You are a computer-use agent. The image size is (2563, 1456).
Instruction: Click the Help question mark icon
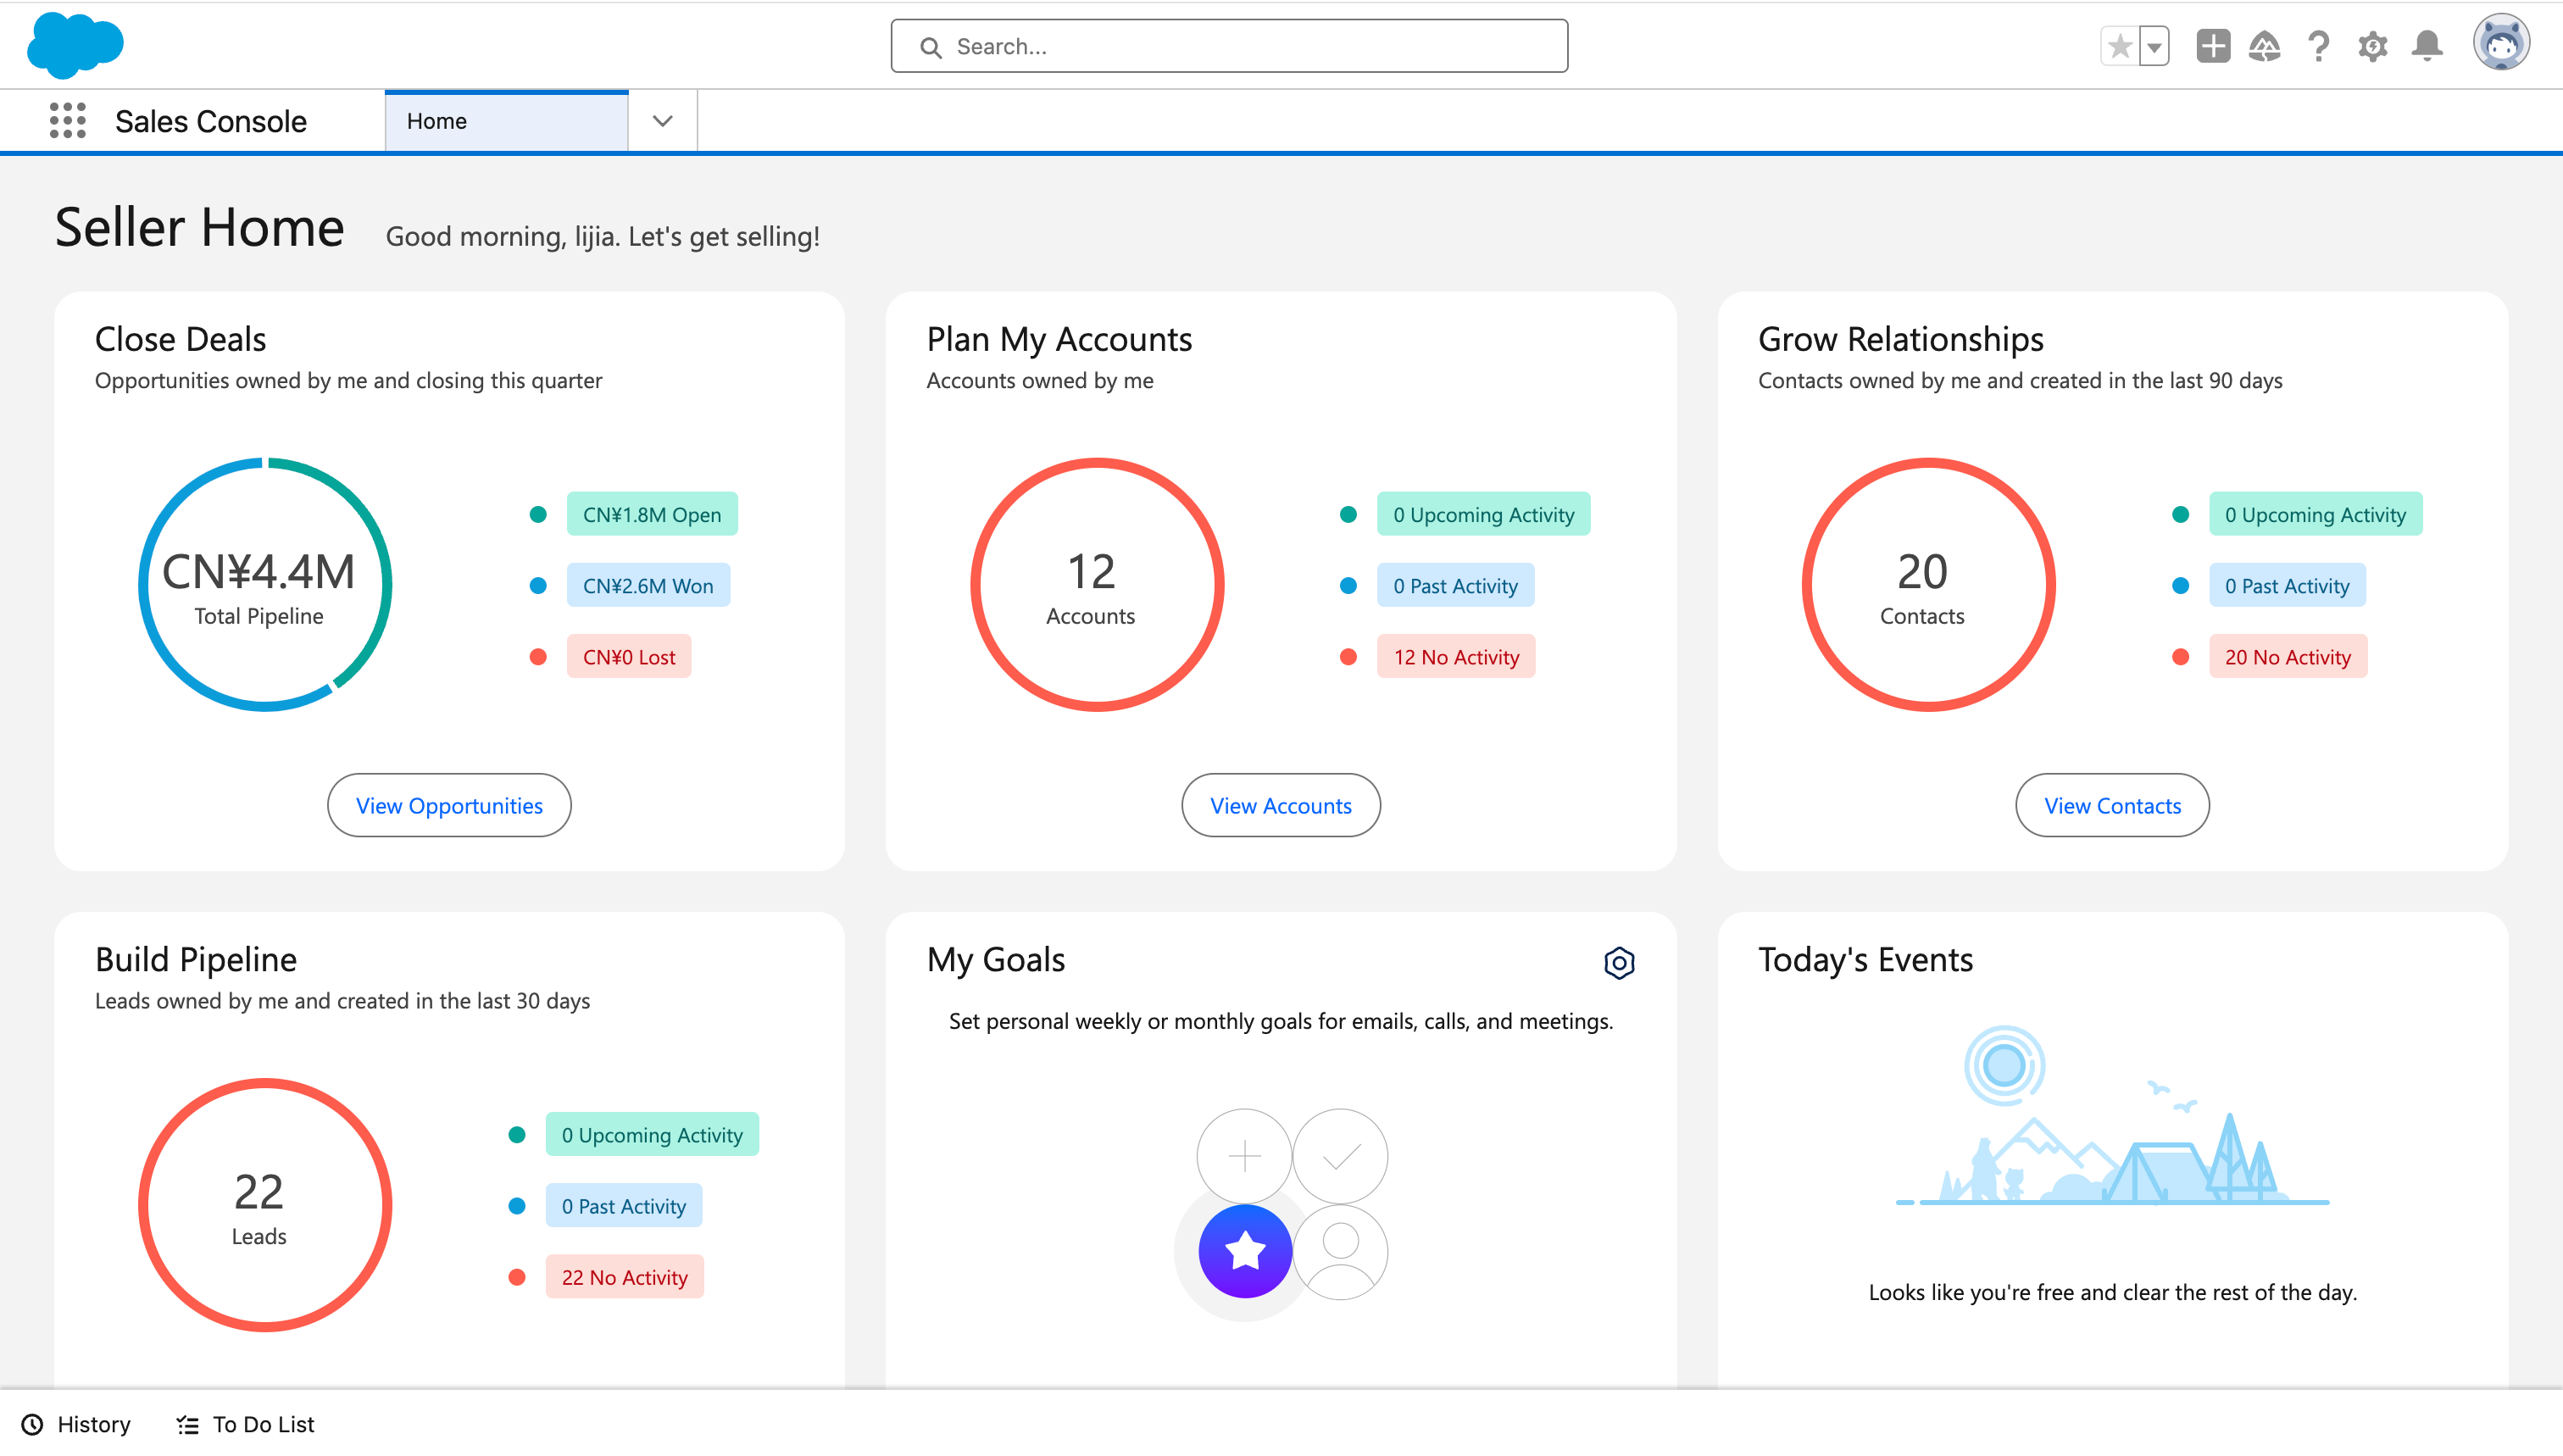2318,46
